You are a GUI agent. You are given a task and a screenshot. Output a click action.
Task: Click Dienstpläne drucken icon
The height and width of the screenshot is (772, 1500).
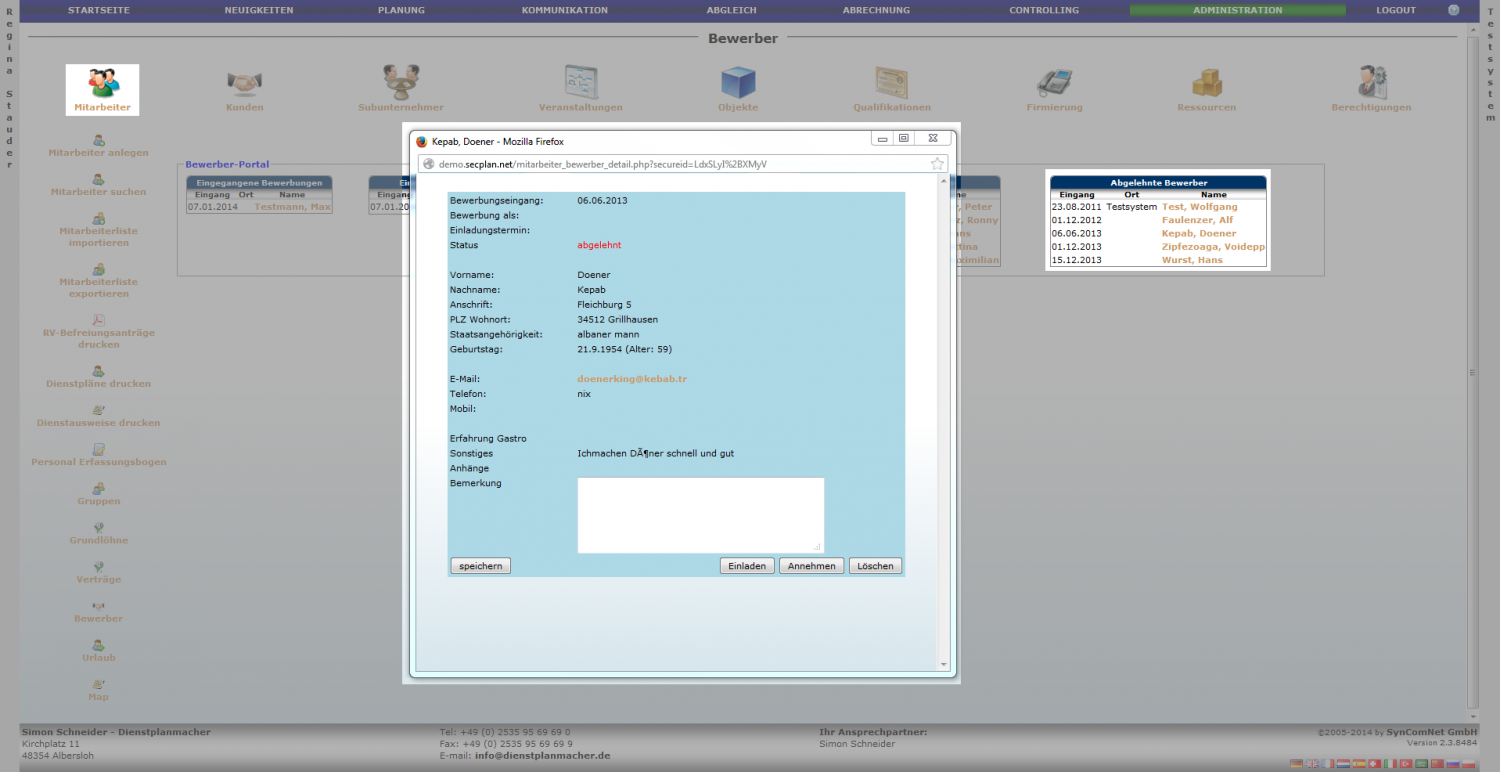point(98,371)
